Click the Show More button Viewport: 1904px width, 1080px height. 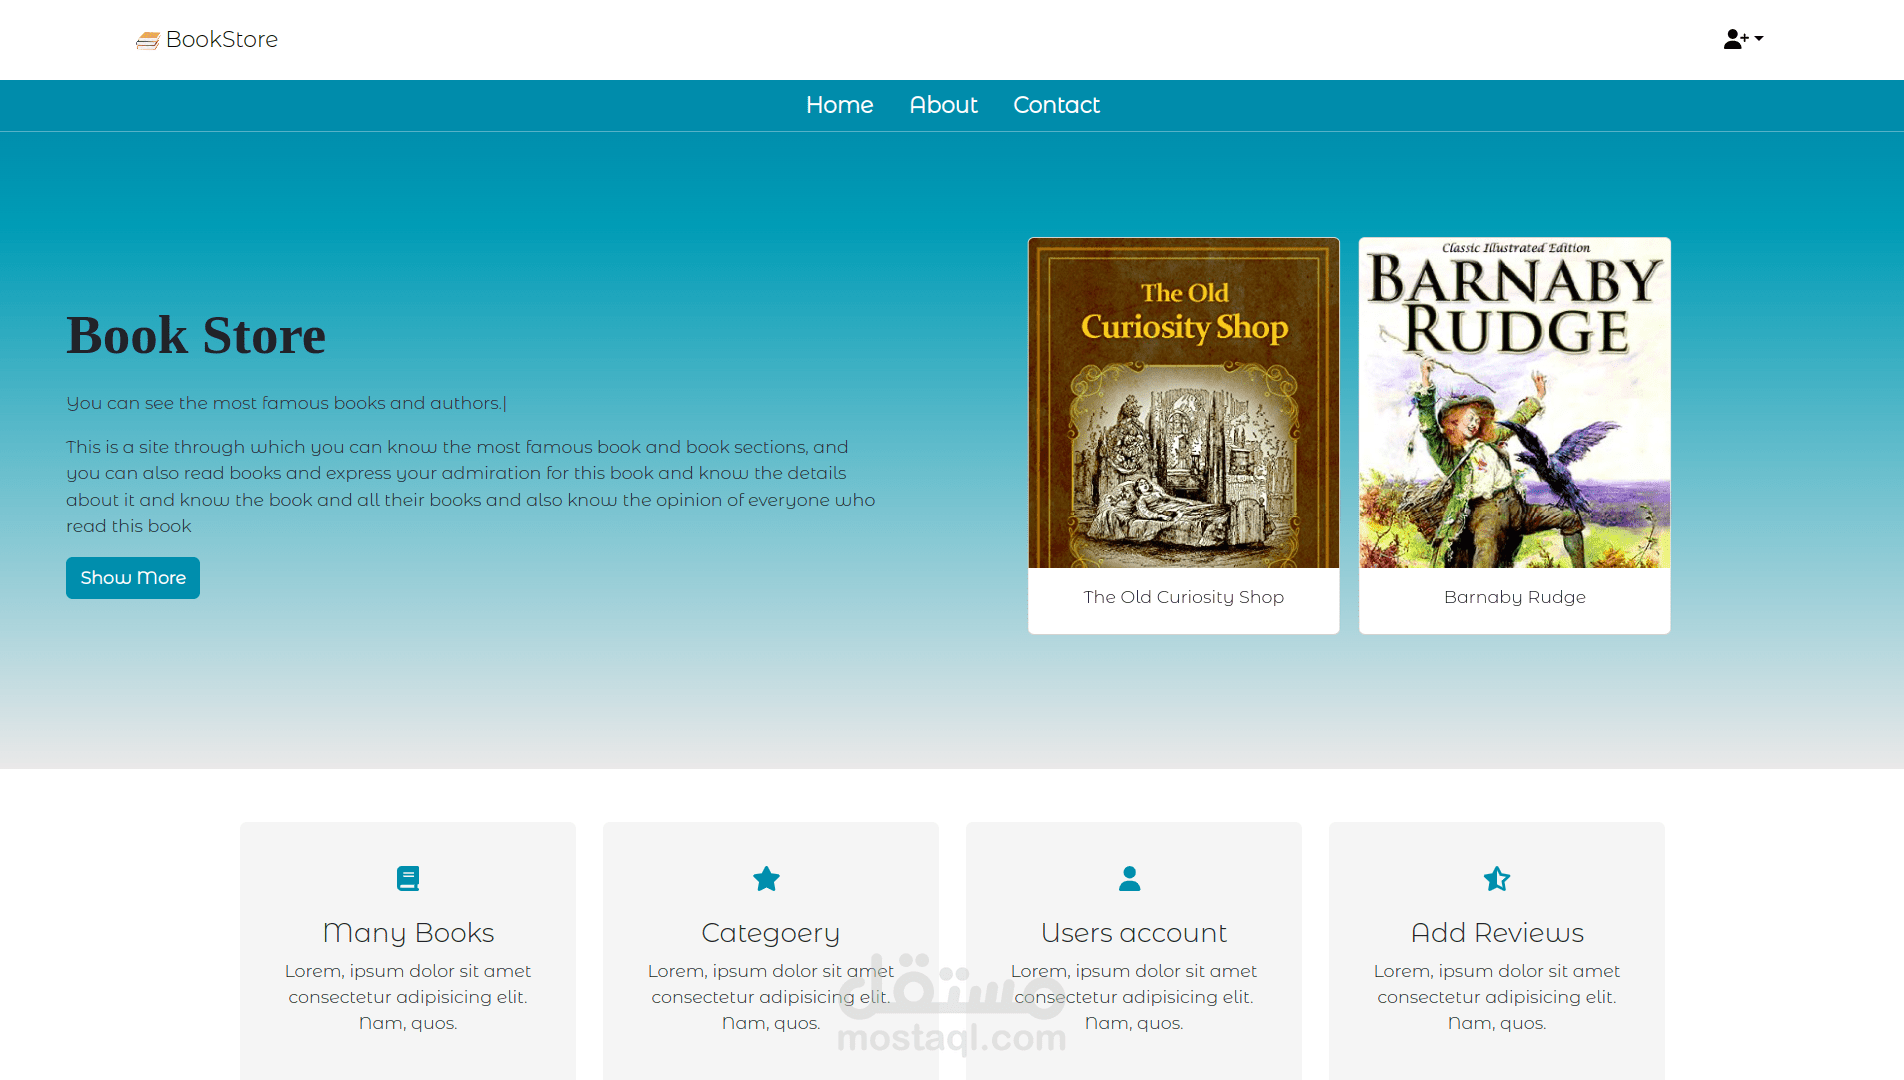point(133,578)
